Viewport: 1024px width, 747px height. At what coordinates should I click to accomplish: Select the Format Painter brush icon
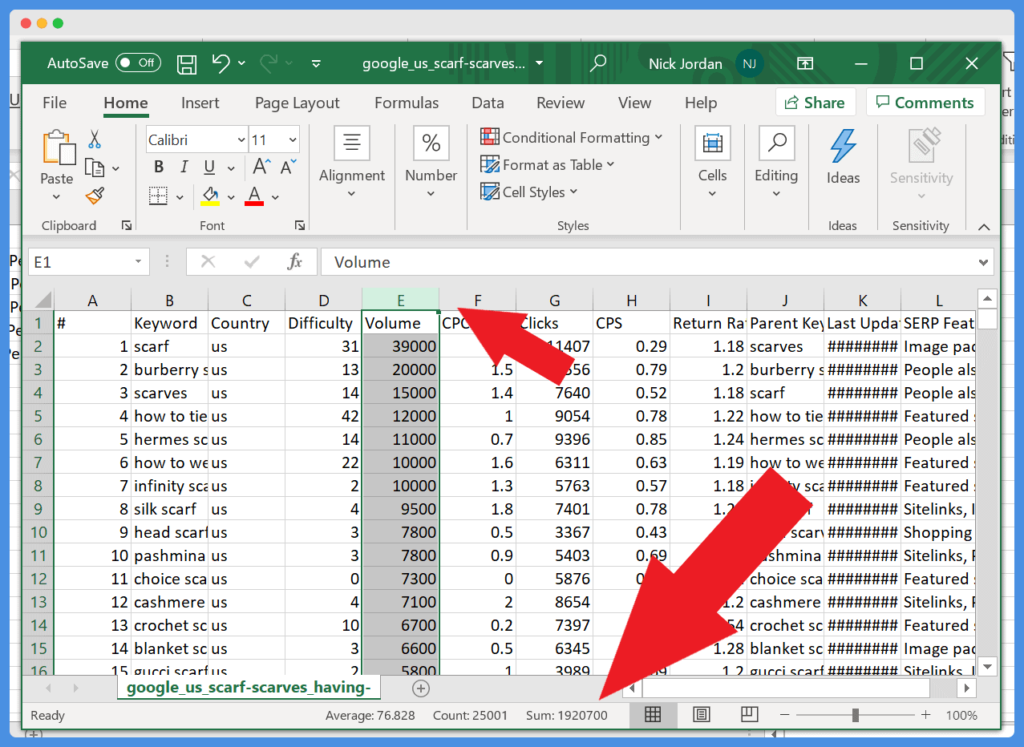click(95, 195)
